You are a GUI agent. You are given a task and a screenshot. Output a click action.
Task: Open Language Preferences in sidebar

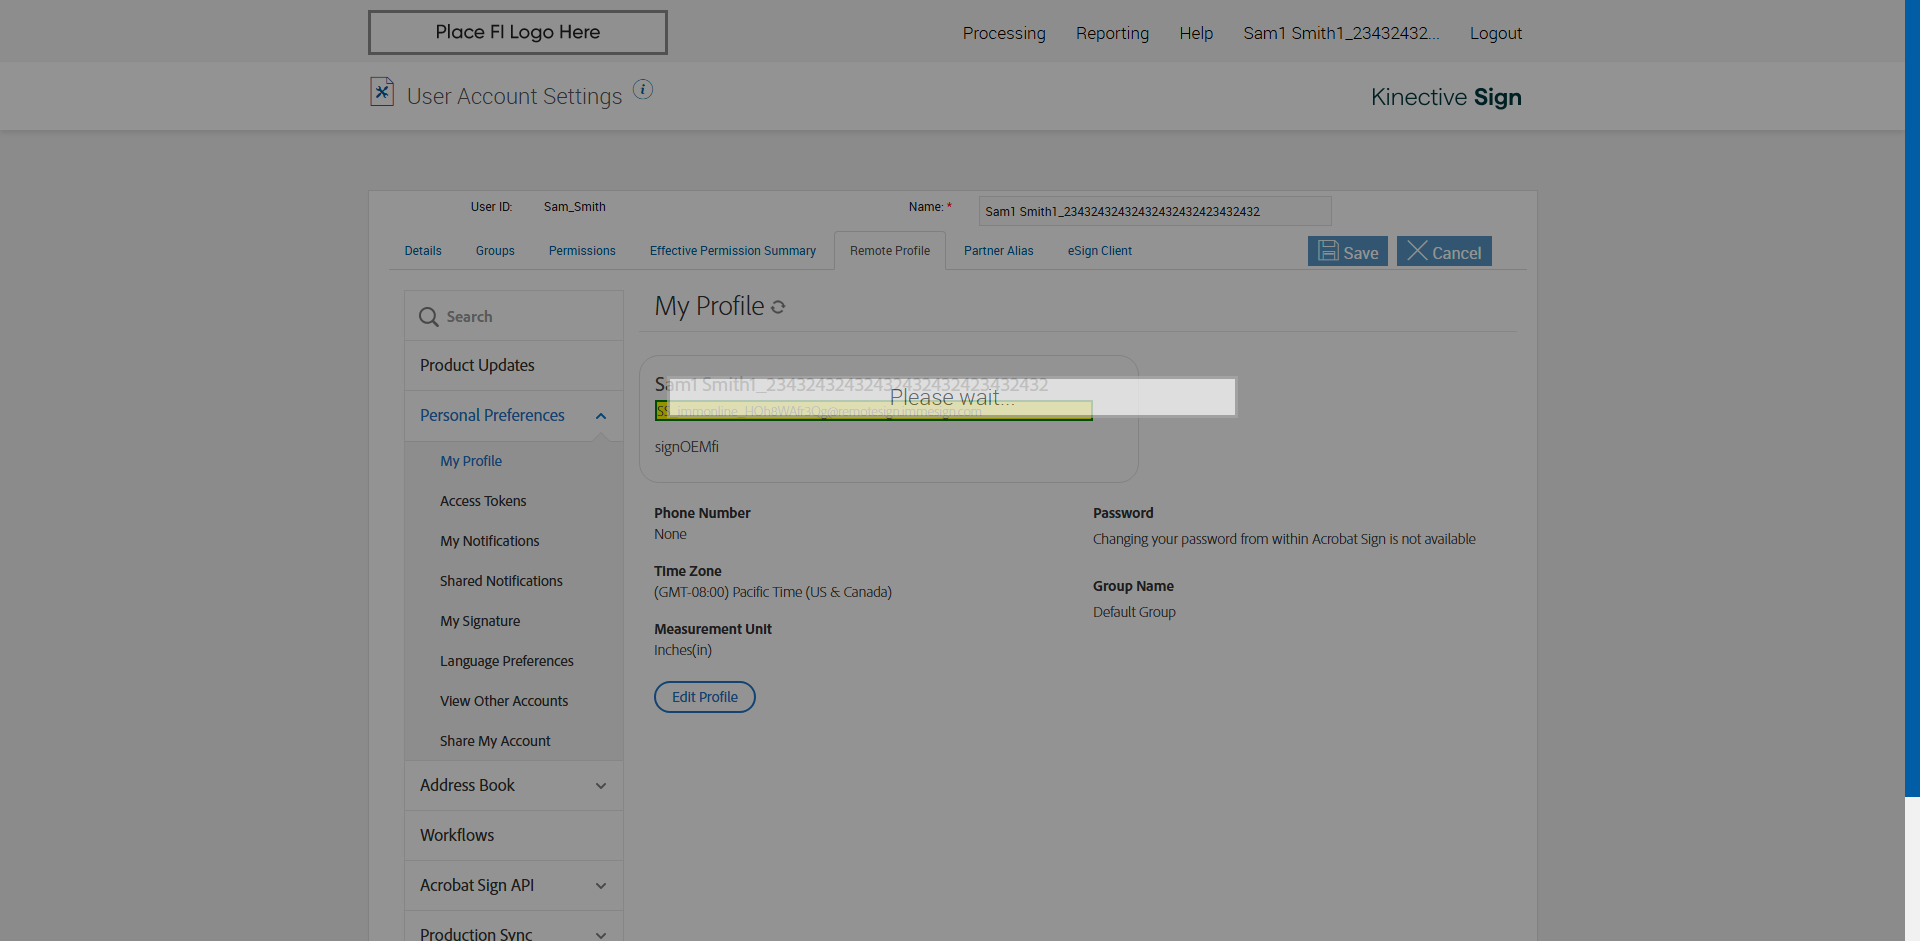pos(507,661)
